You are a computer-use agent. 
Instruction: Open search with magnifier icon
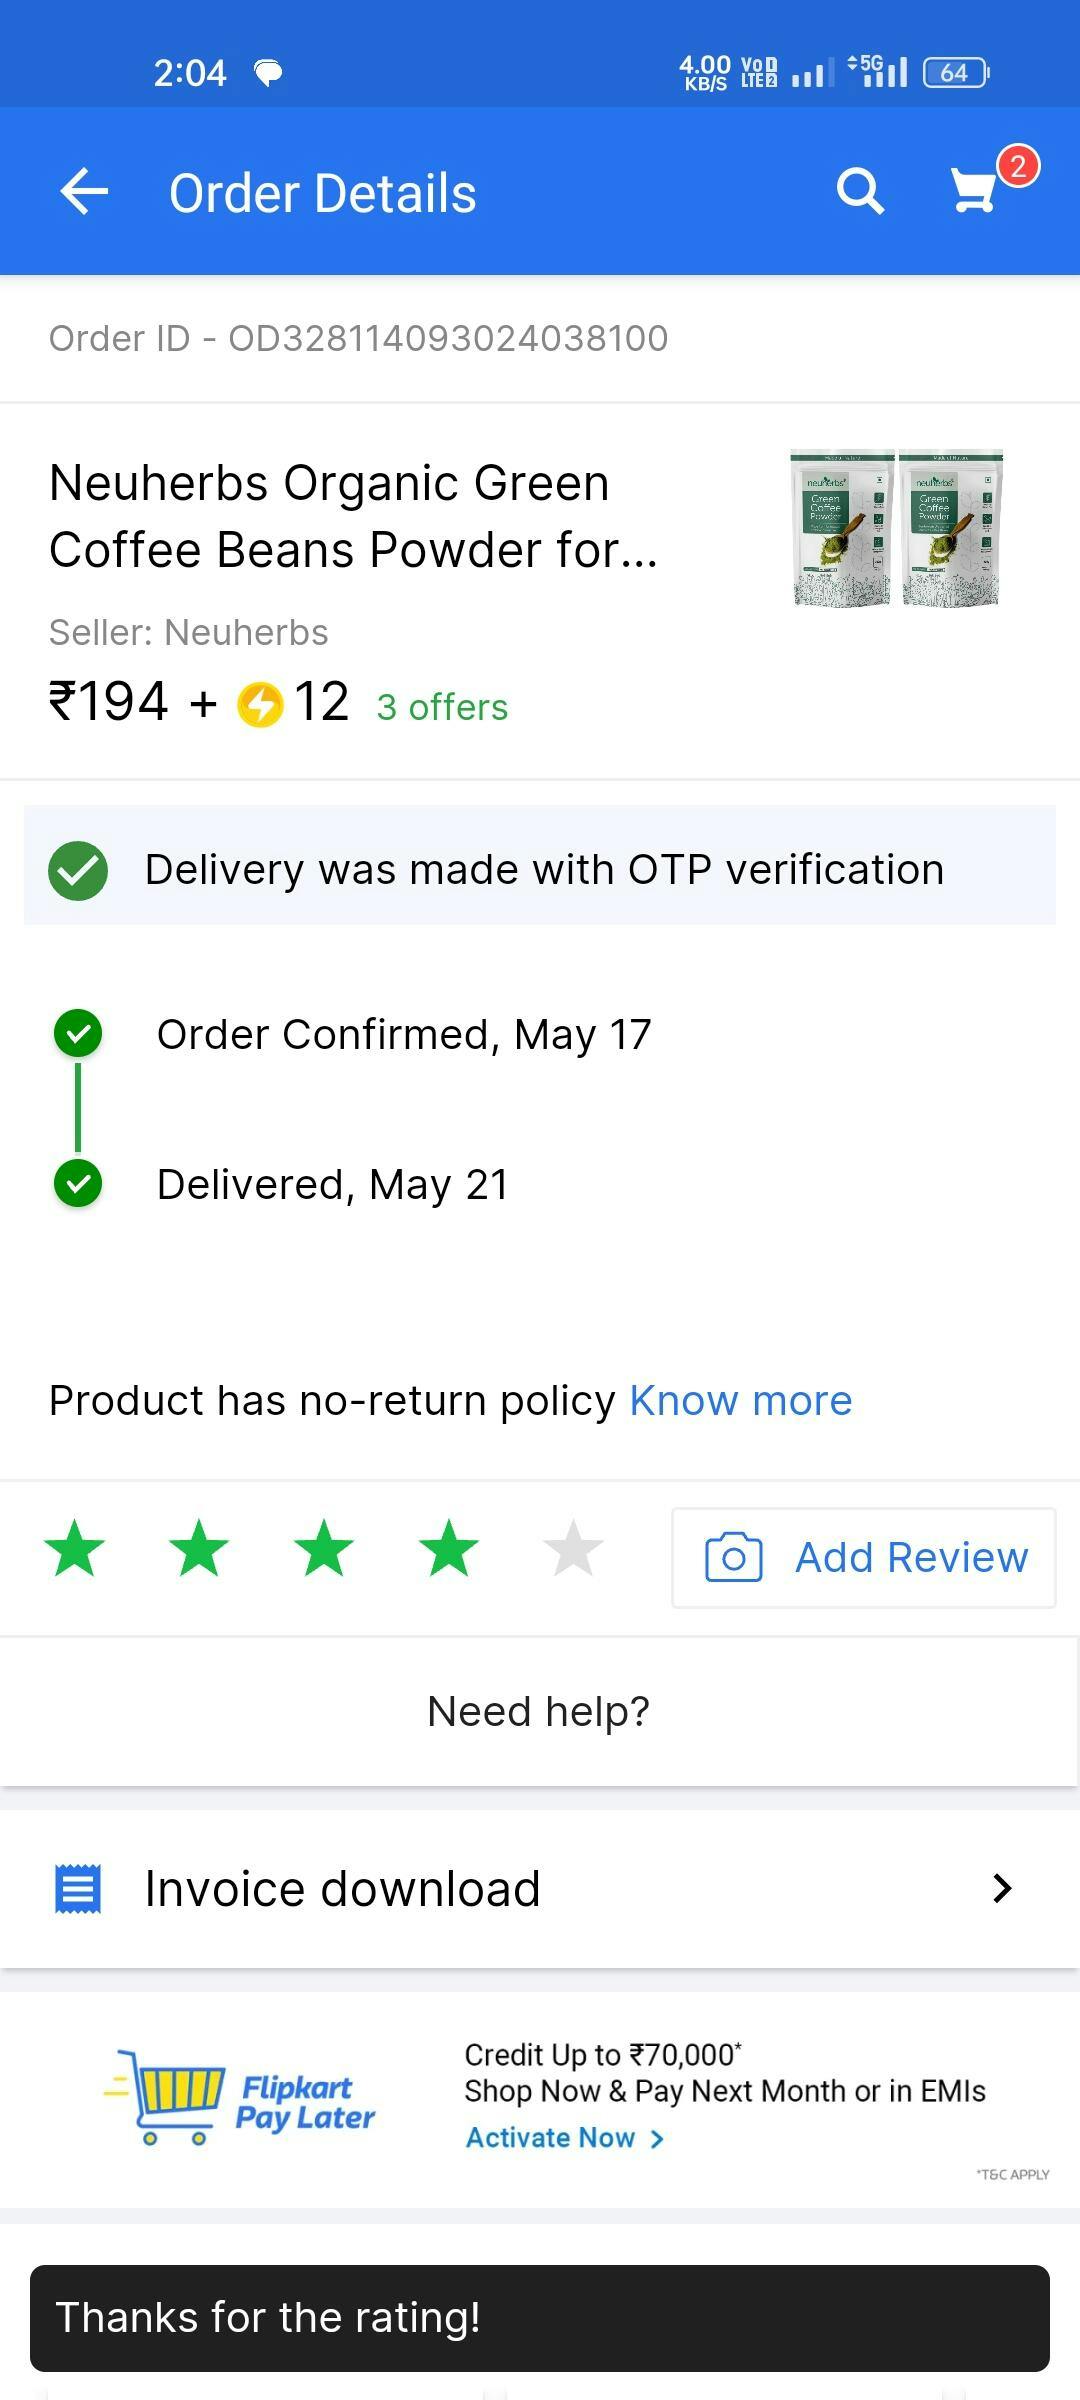tap(860, 191)
